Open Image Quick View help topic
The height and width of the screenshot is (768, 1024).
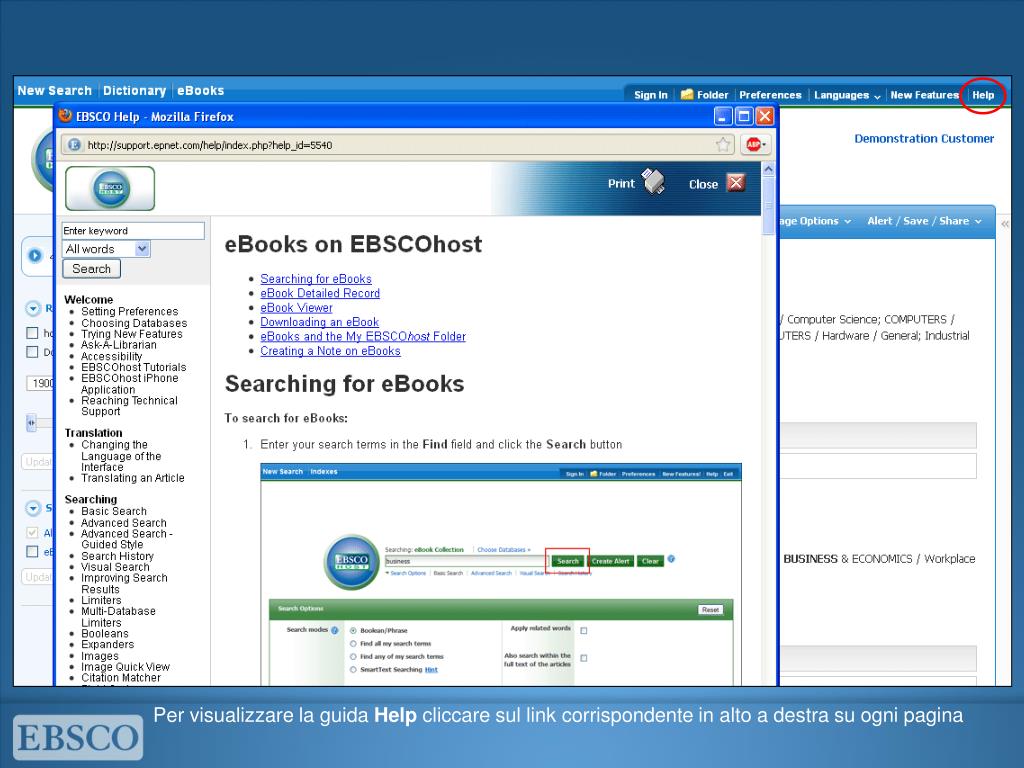125,667
